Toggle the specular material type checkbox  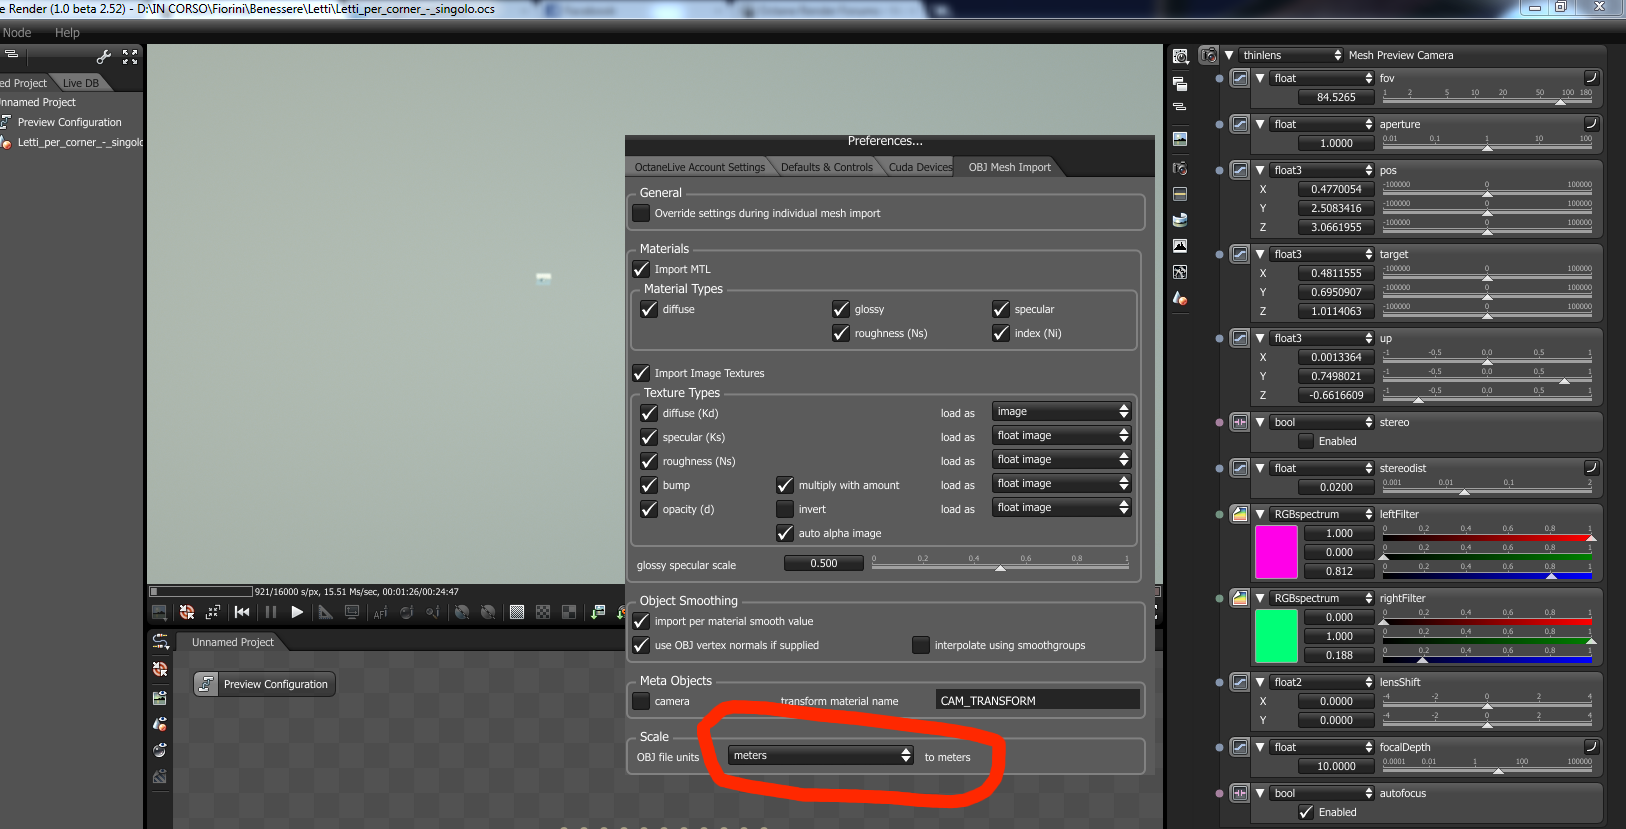pyautogui.click(x=1001, y=309)
